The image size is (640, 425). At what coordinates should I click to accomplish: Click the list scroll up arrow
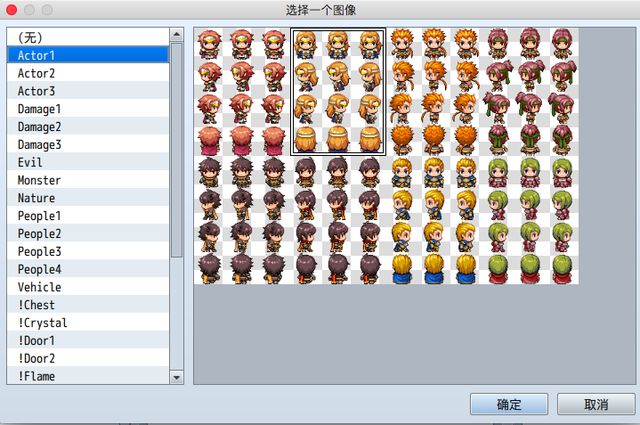click(x=177, y=34)
